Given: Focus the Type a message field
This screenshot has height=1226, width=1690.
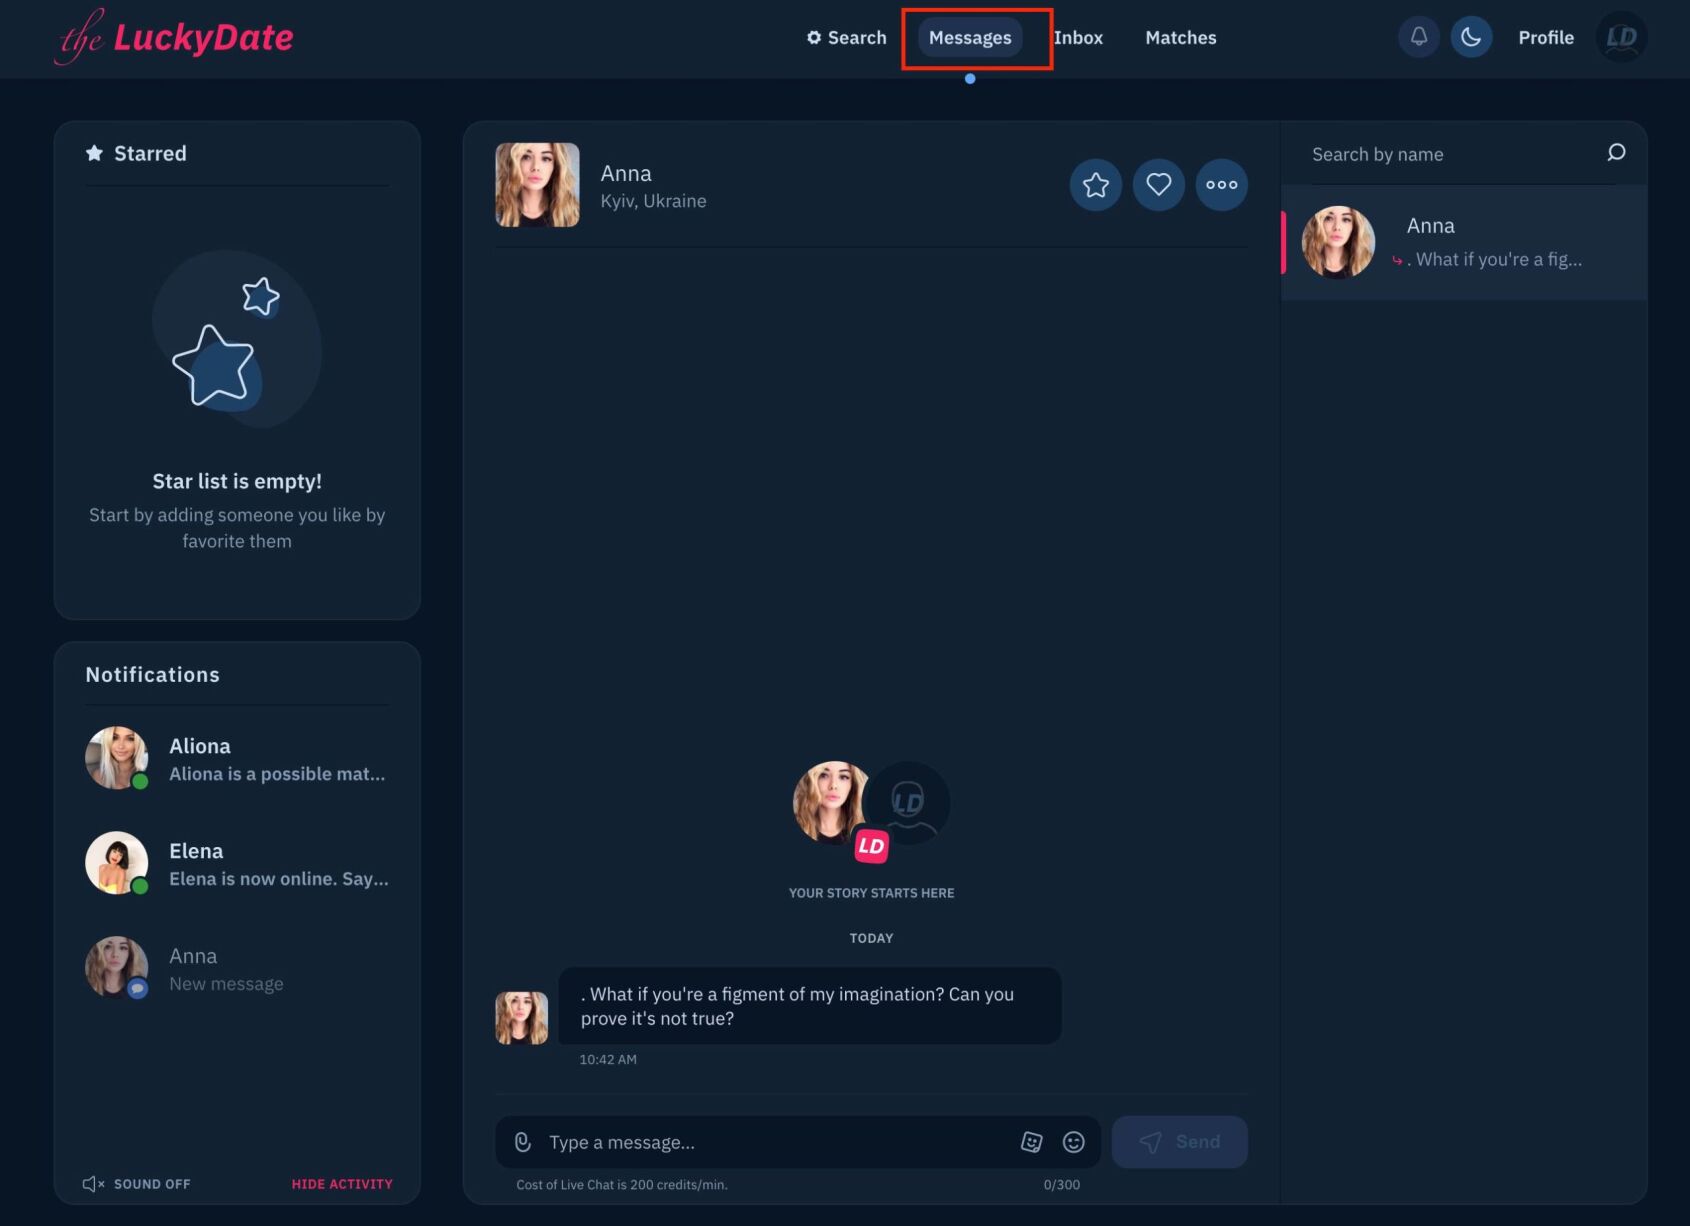Looking at the screenshot, I should [770, 1142].
